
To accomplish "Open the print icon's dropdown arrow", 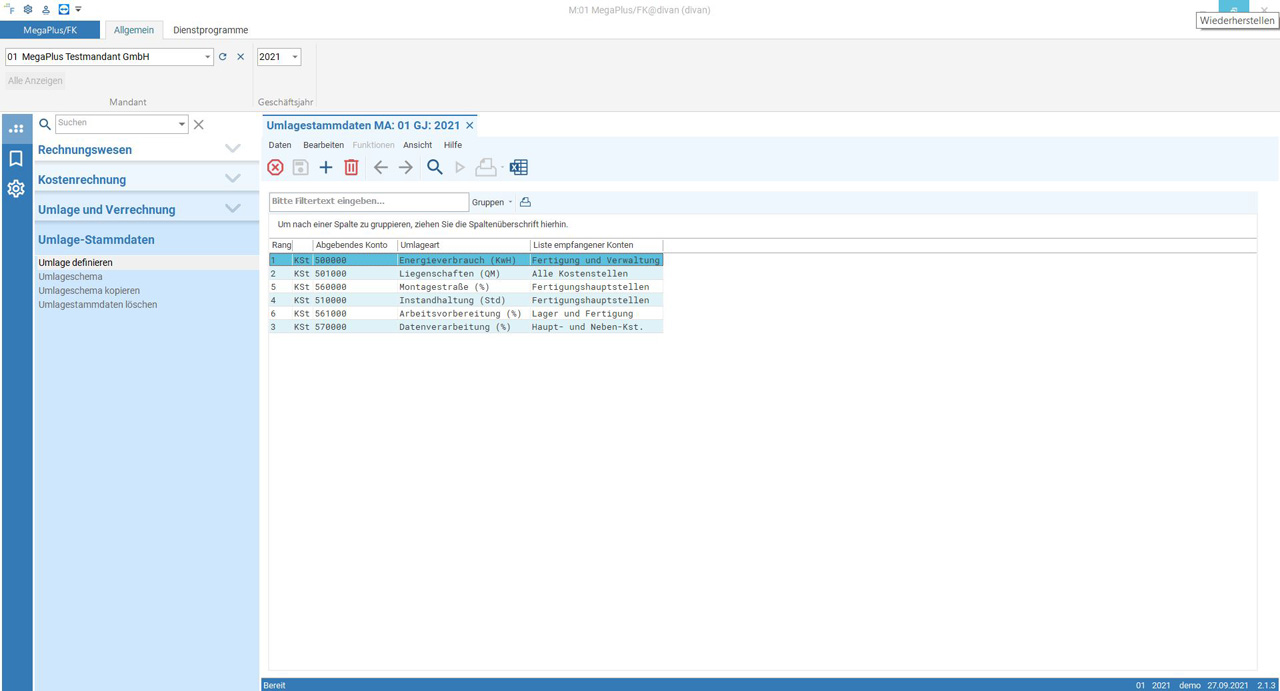I will pos(502,168).
